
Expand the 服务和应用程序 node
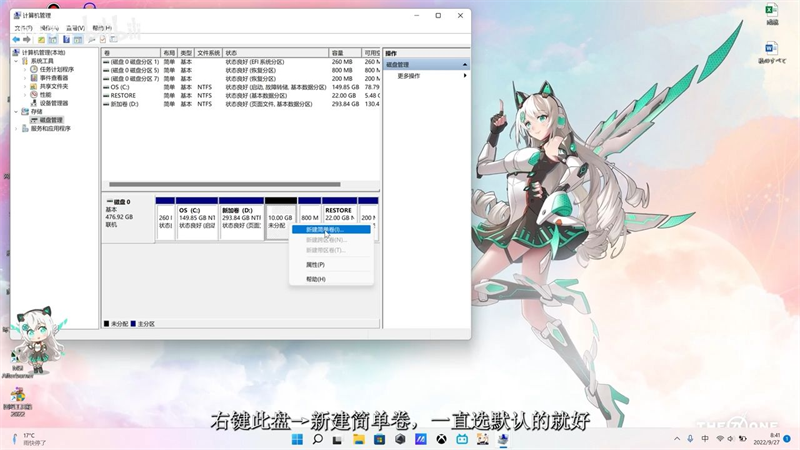pos(16,129)
